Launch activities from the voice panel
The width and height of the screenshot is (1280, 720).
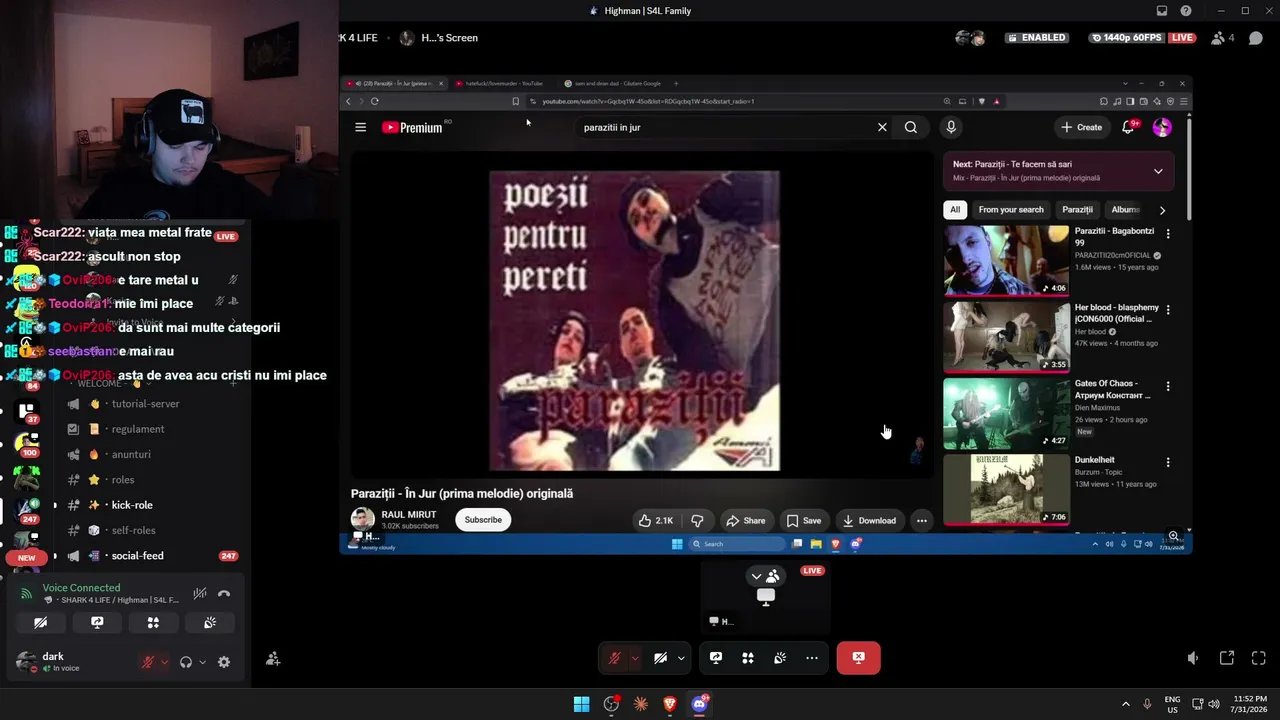[153, 622]
